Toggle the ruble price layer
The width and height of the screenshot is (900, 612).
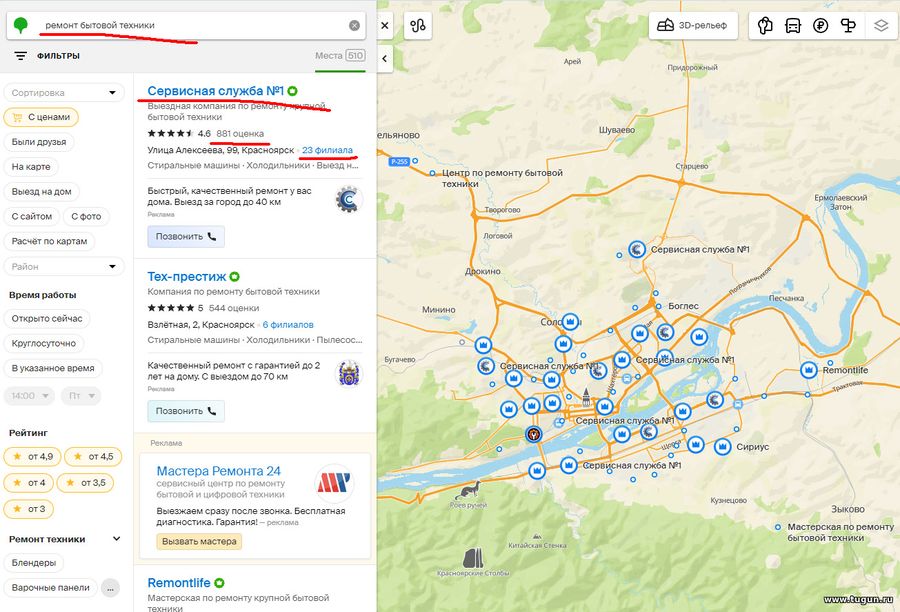[820, 25]
